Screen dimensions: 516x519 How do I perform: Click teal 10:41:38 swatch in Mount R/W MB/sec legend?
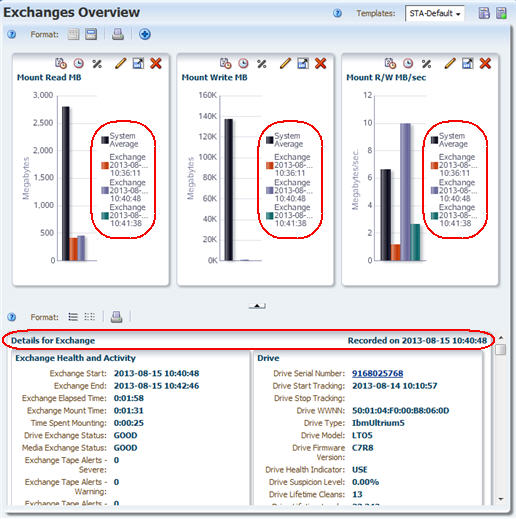tap(434, 216)
